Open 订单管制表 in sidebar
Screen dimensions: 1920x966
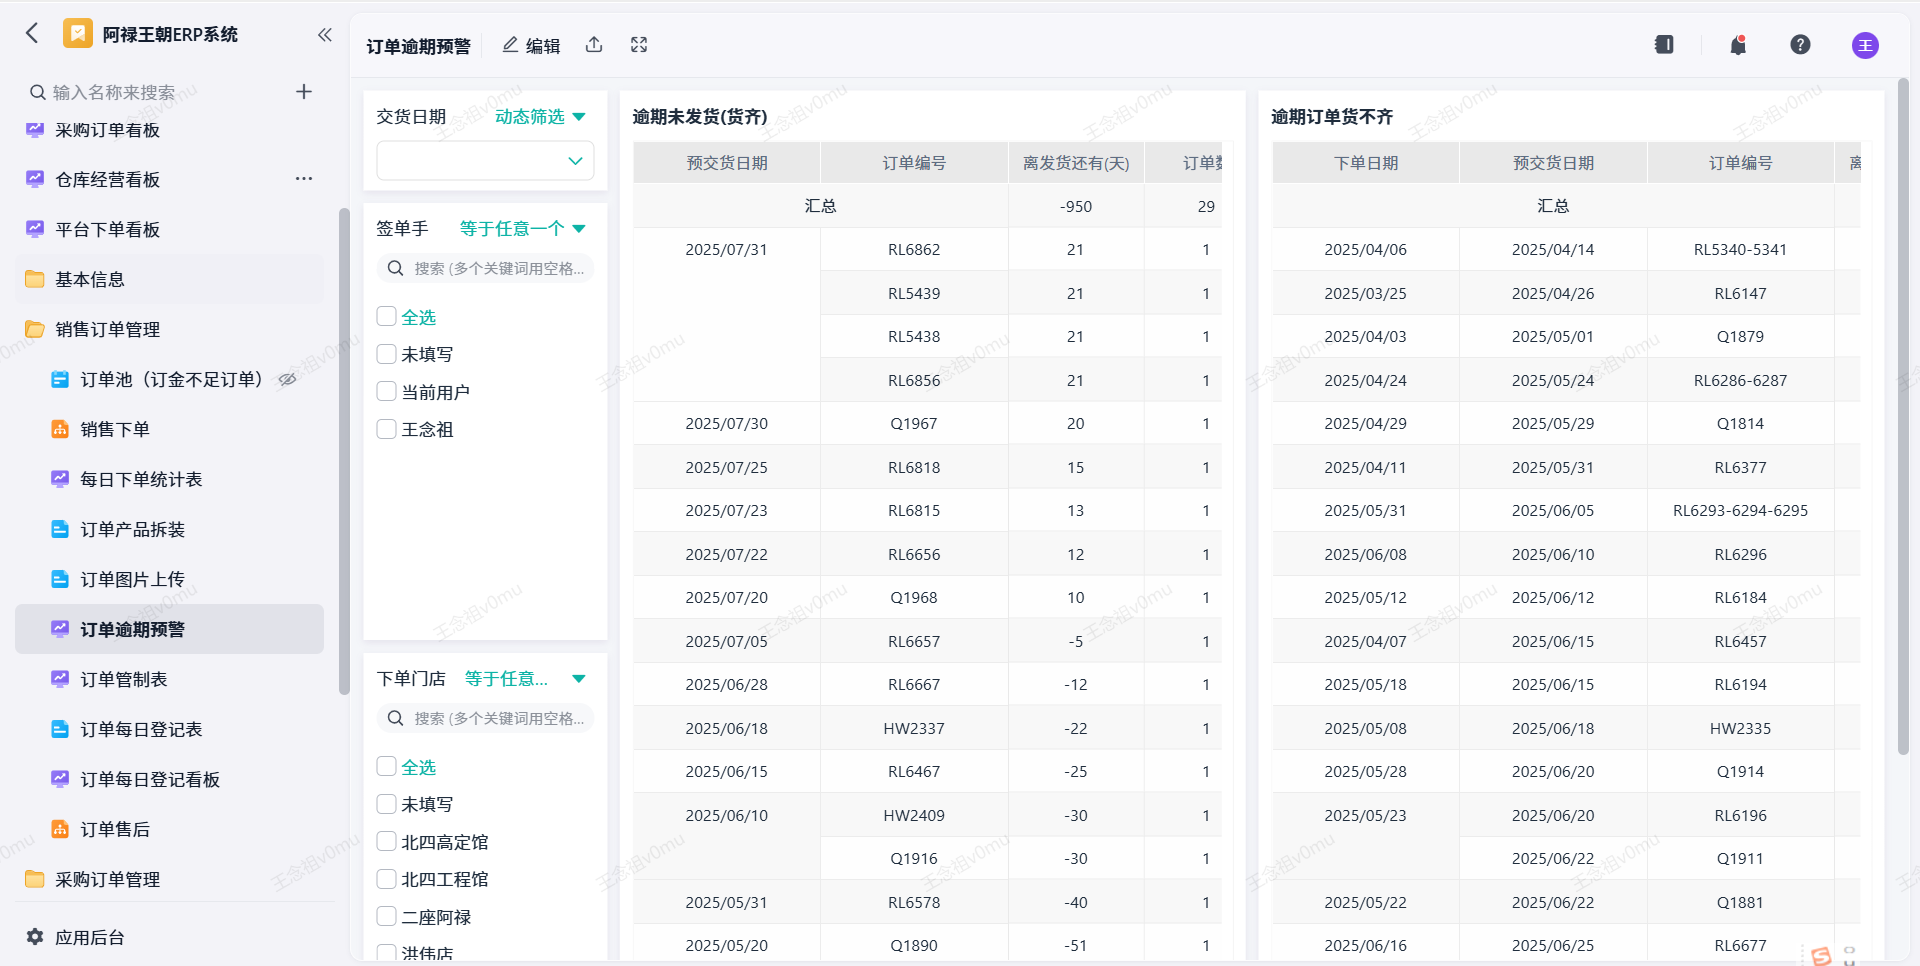coord(170,679)
